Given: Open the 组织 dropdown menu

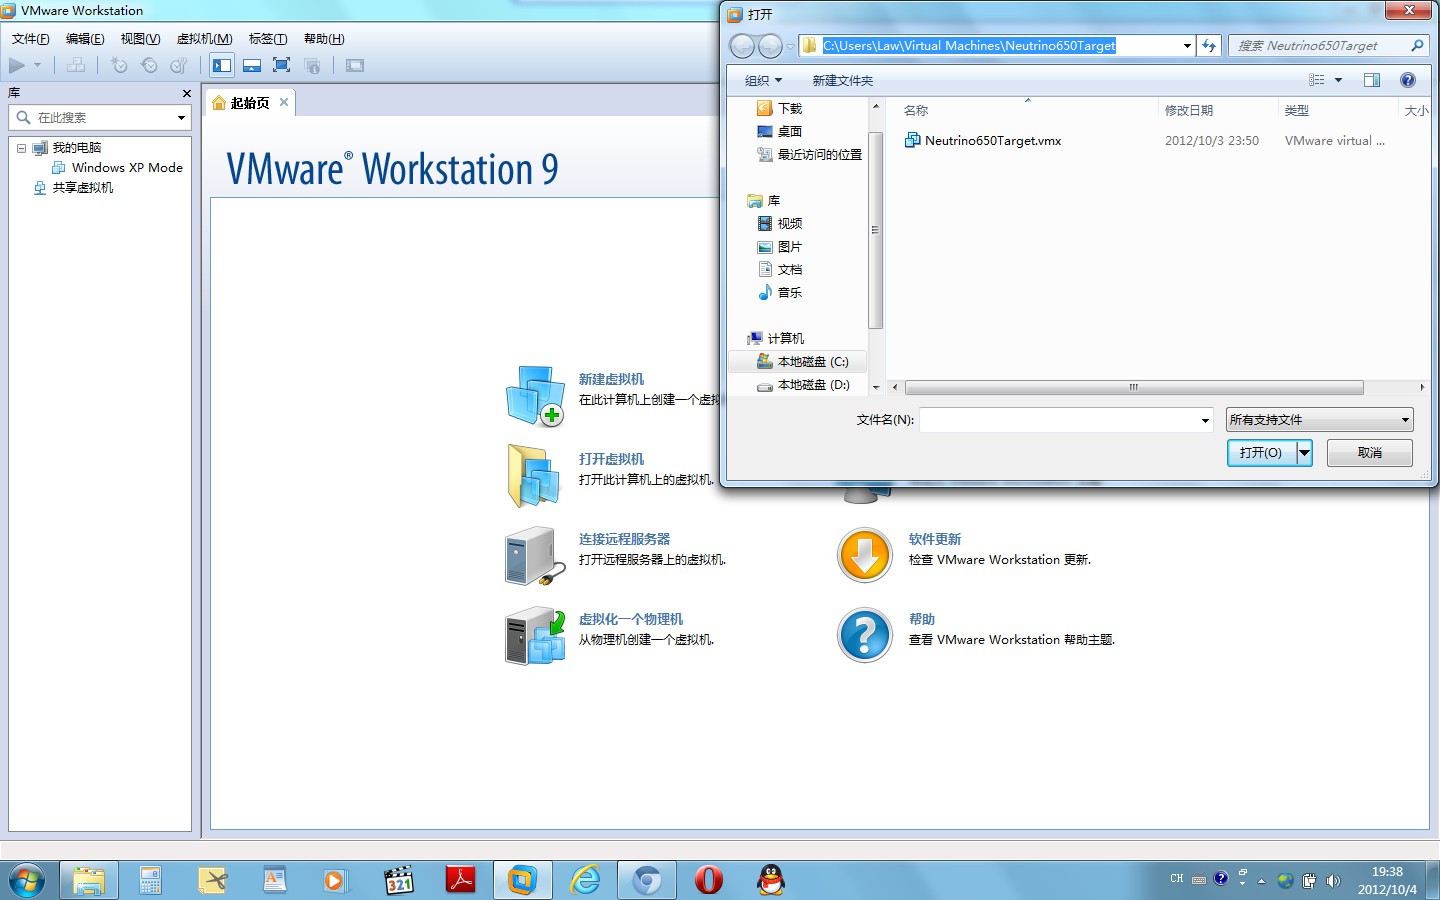Looking at the screenshot, I should [x=763, y=81].
